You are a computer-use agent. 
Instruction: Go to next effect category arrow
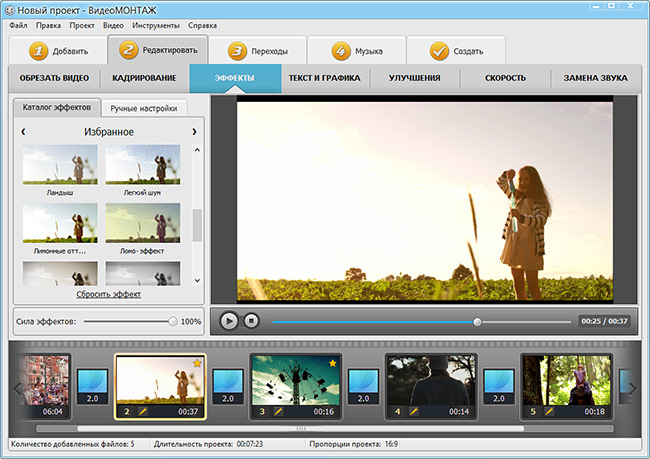pos(194,132)
